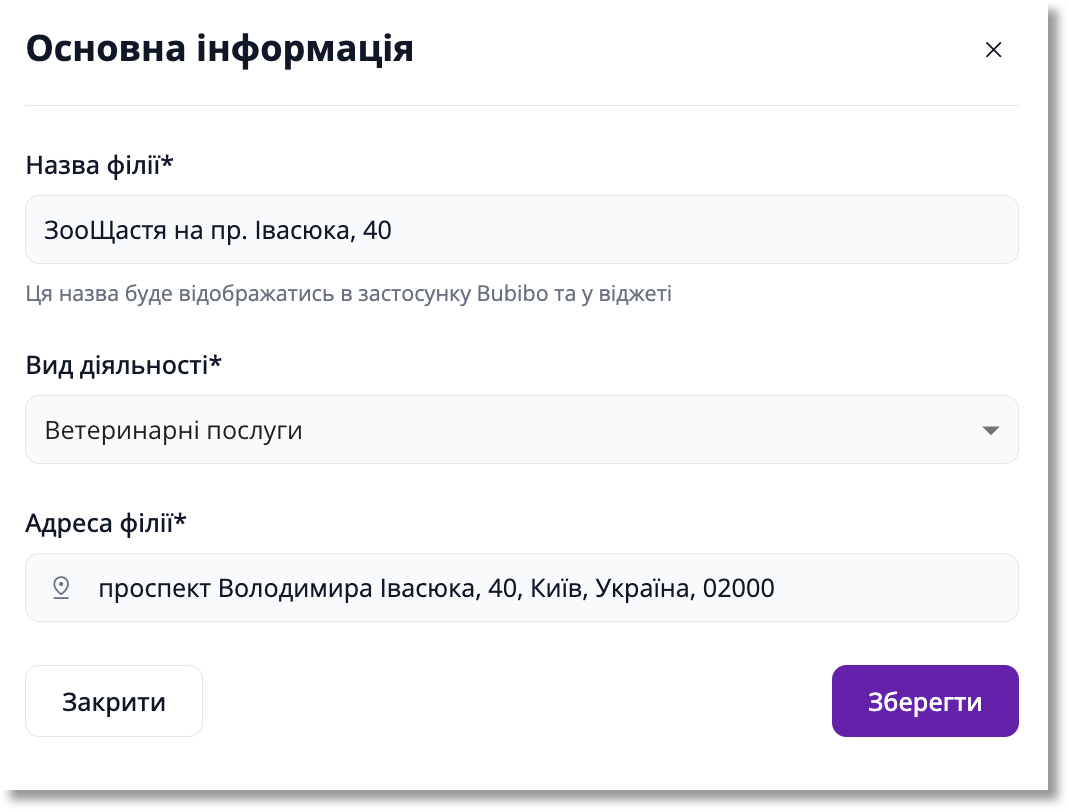Focus the Назва філії input field
This screenshot has height=810, width=1068.
point(522,230)
